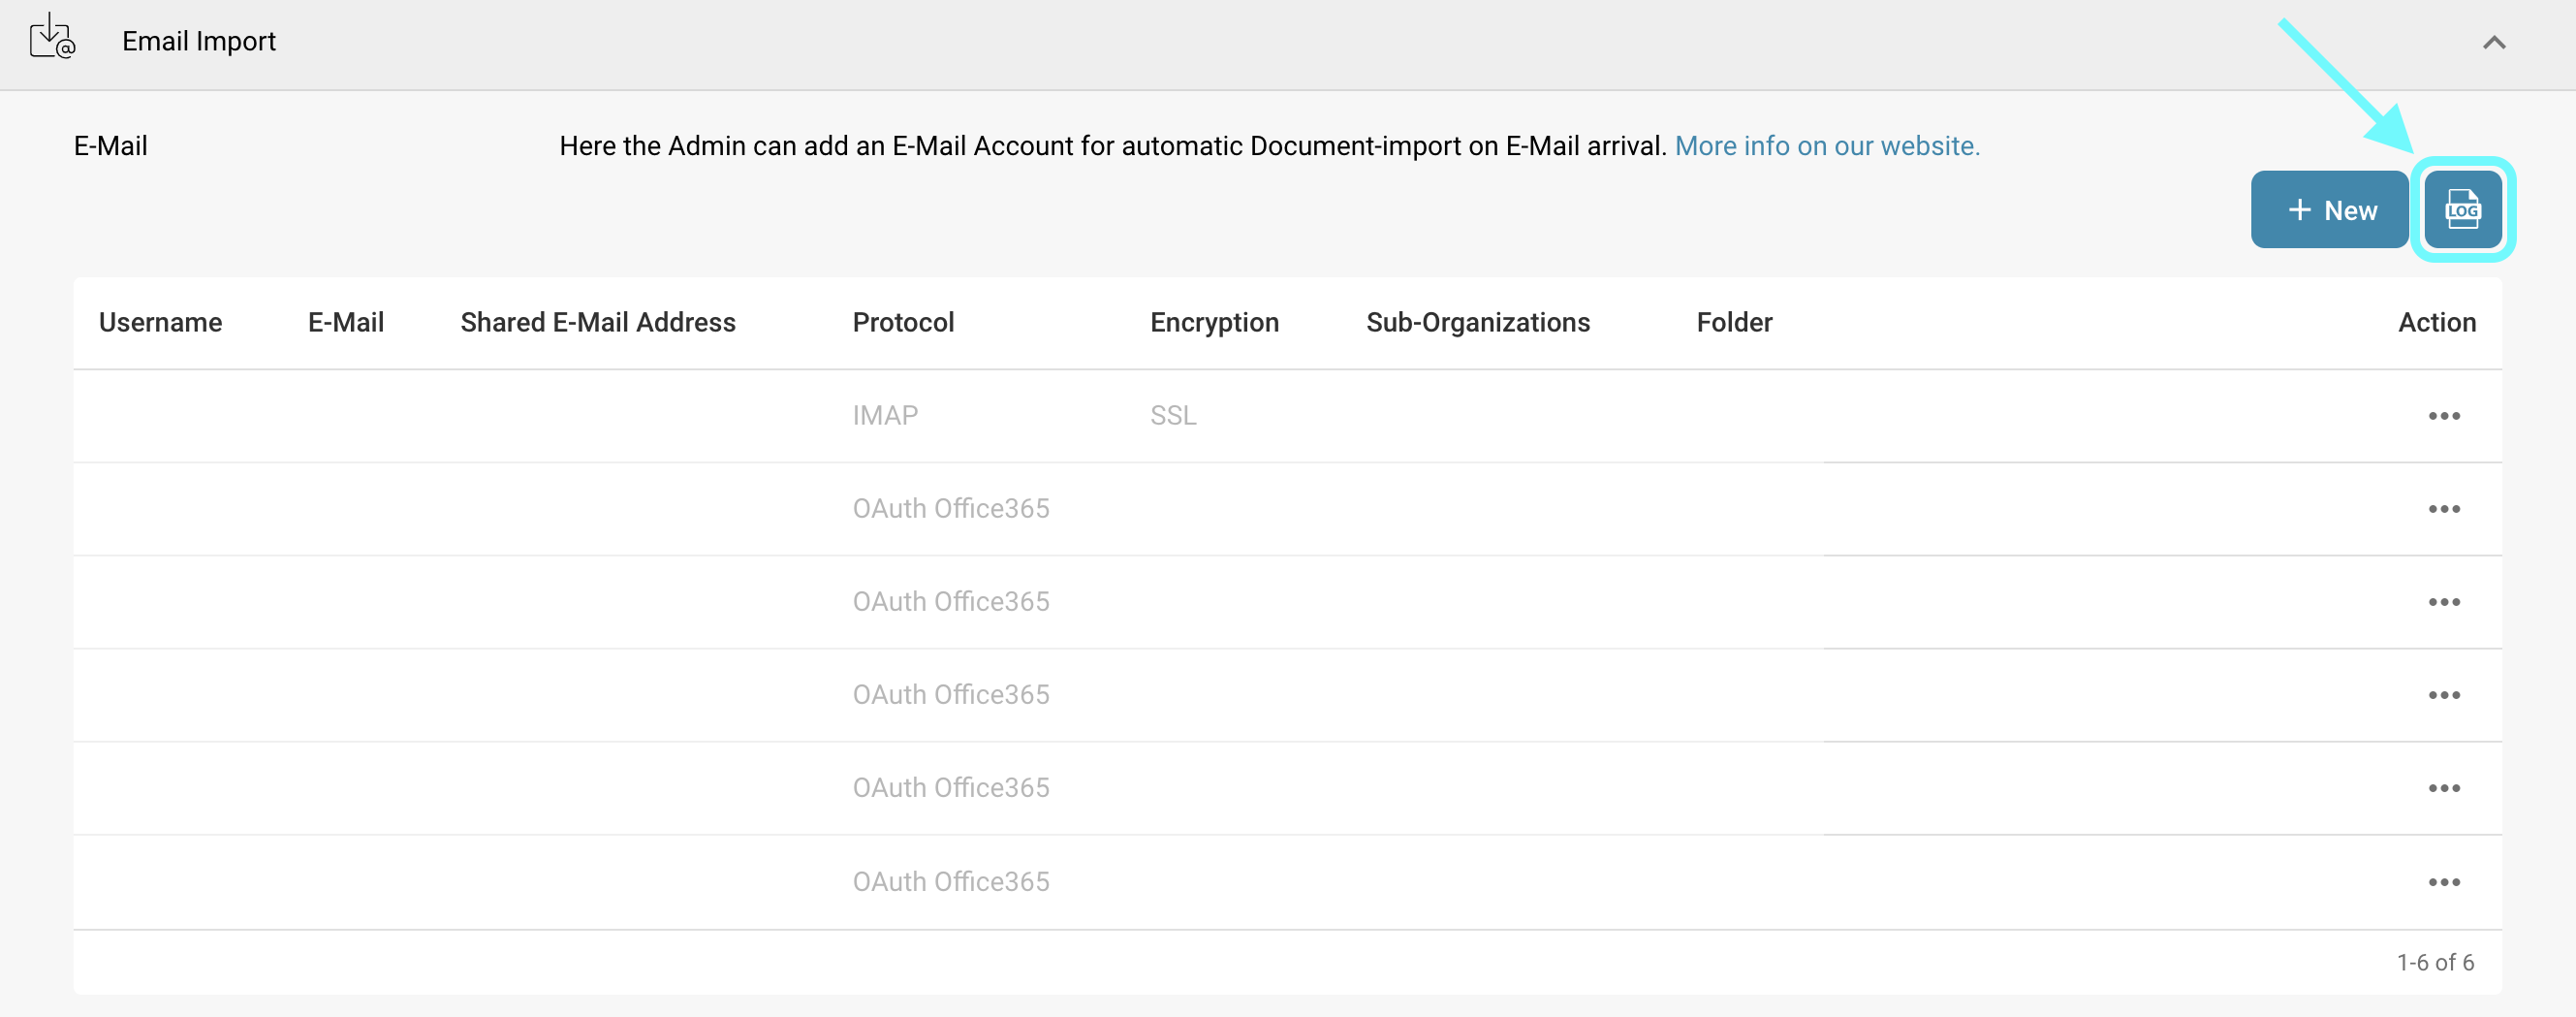Open the More info on our website link
Image resolution: width=2576 pixels, height=1017 pixels.
(x=1826, y=146)
